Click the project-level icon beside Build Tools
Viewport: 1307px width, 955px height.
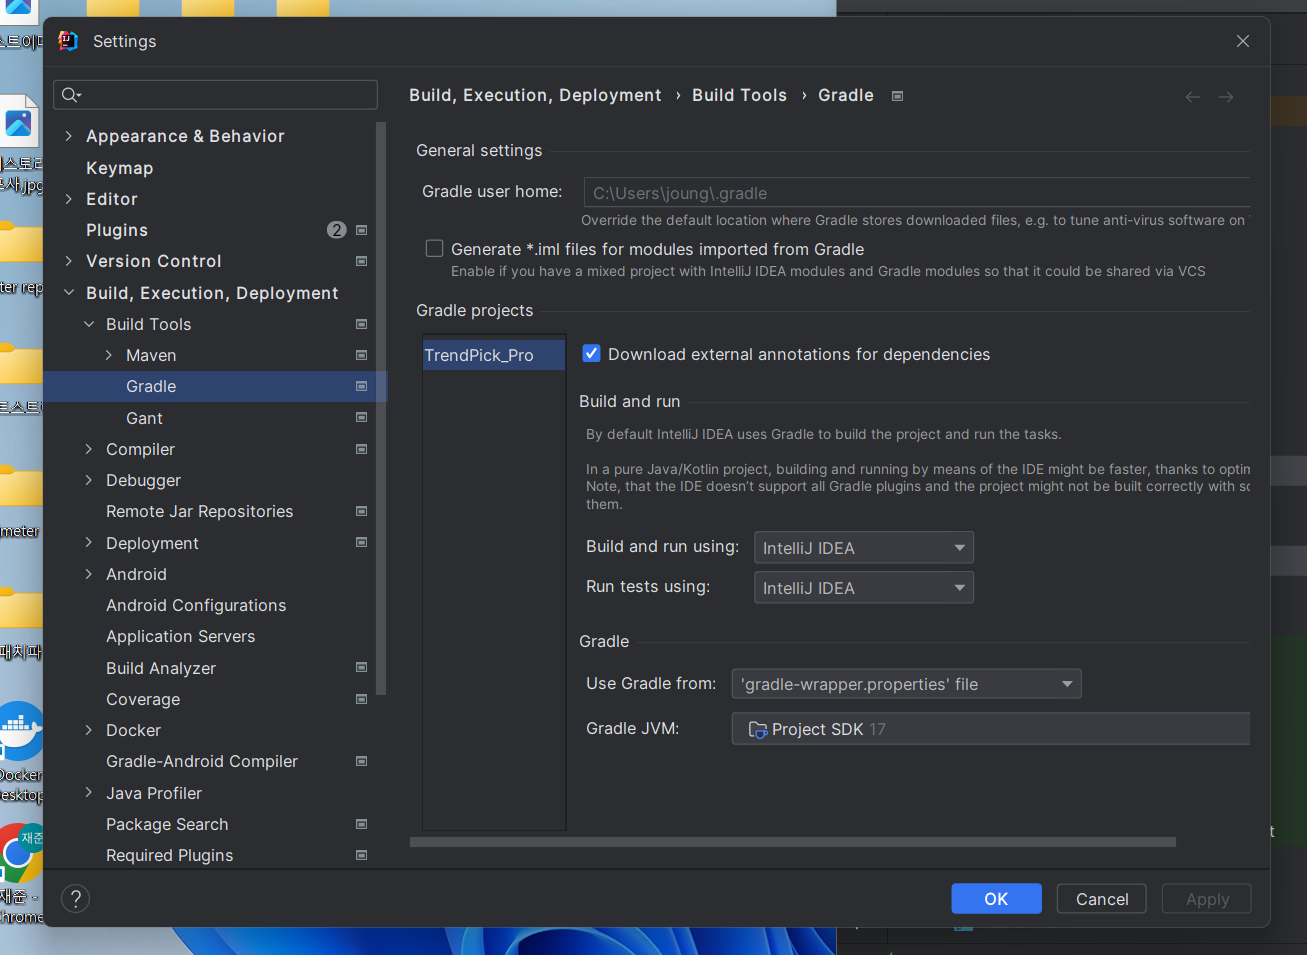[x=362, y=324]
